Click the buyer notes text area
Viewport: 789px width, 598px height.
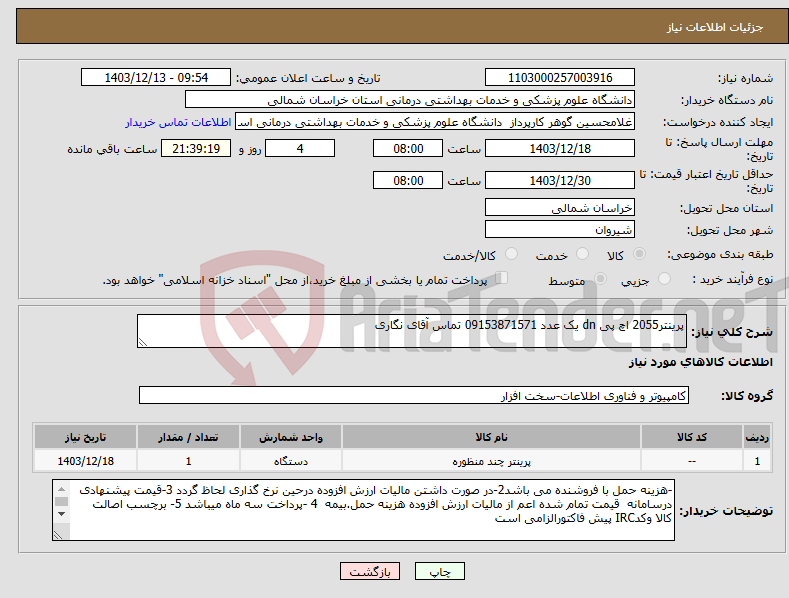[x=363, y=510]
